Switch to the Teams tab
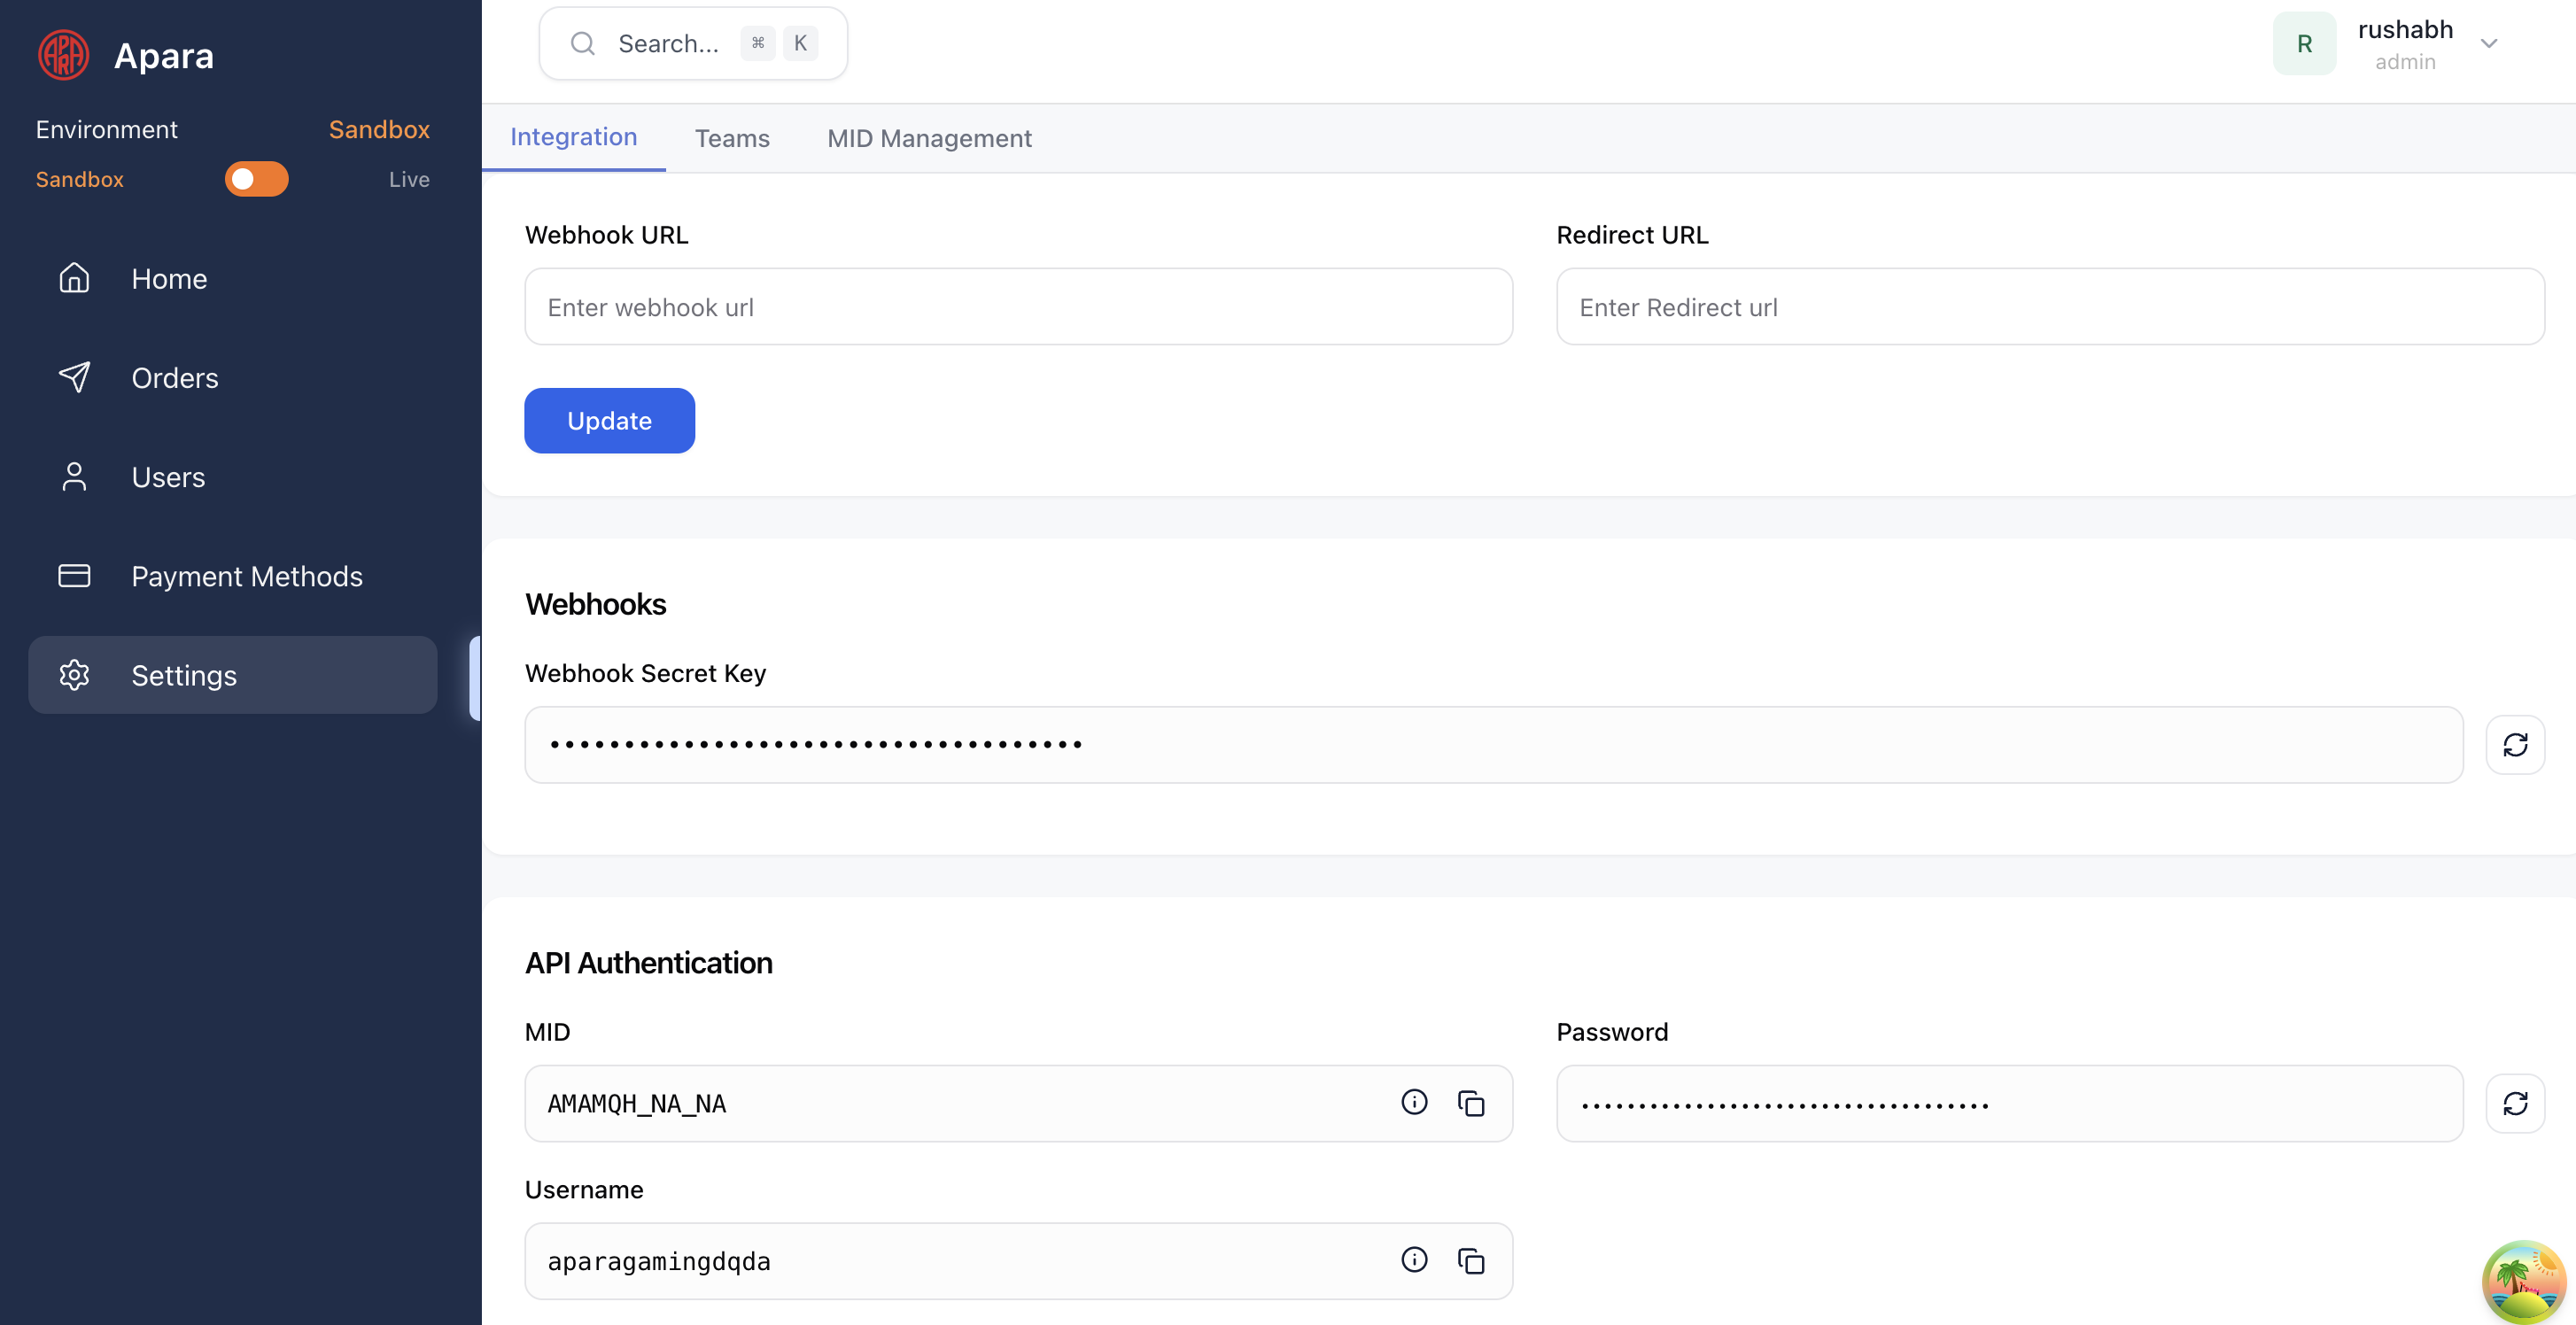The height and width of the screenshot is (1325, 2576). click(x=732, y=138)
